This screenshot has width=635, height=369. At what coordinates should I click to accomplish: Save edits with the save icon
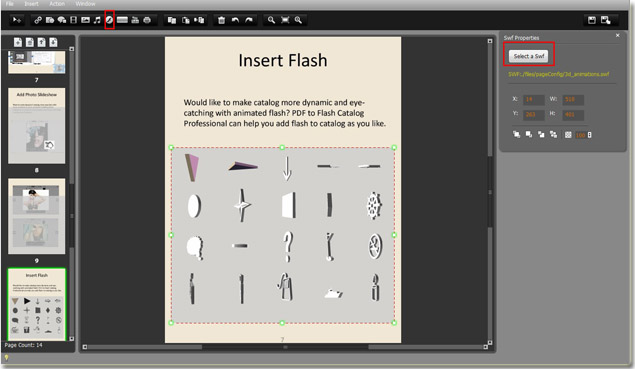click(592, 20)
